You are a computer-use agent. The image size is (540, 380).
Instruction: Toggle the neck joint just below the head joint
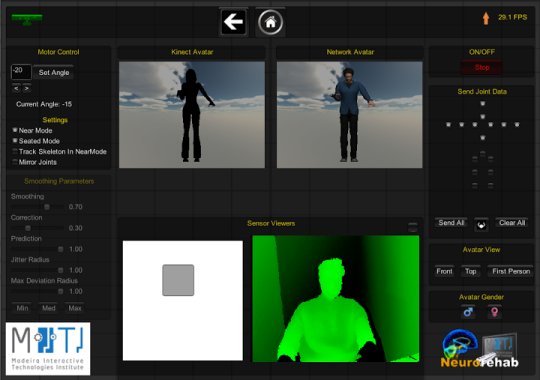coord(482,117)
